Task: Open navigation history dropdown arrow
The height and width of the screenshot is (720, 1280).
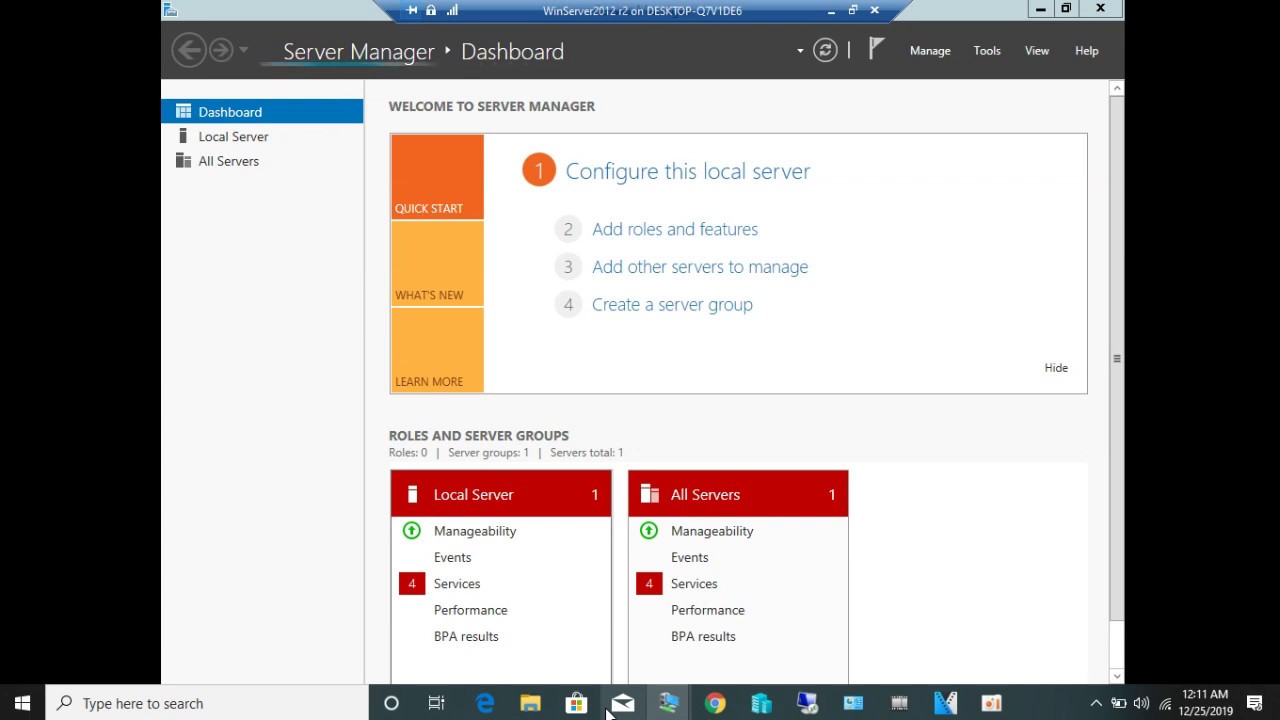Action: (x=243, y=50)
